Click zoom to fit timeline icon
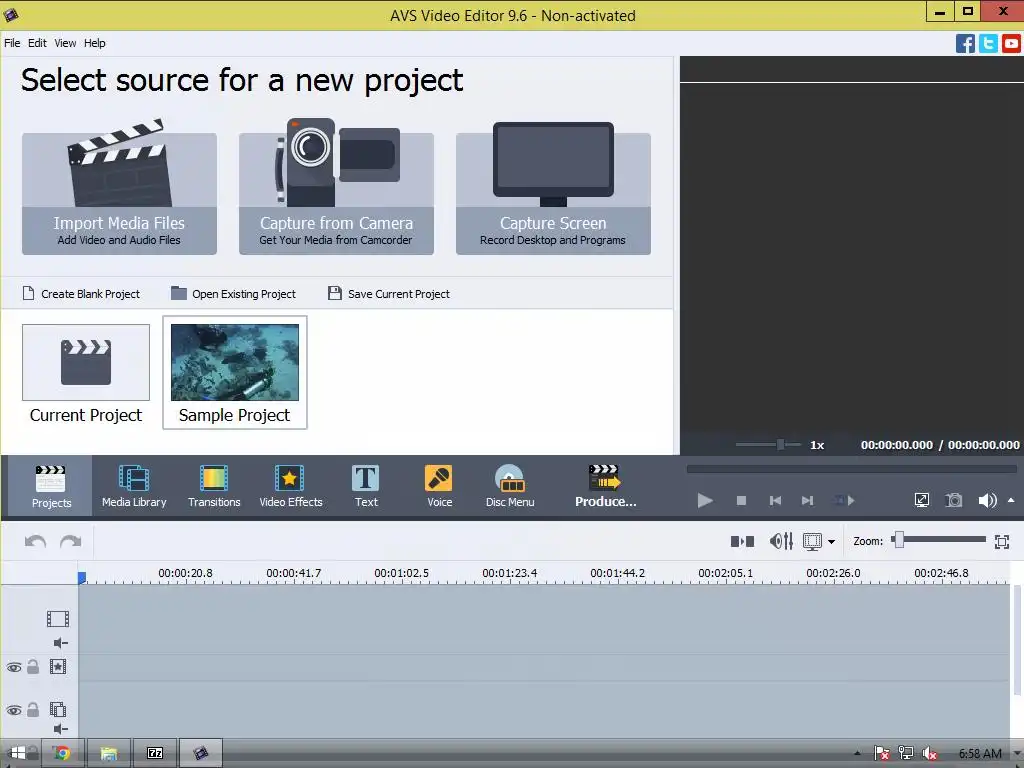The image size is (1024, 768). click(x=1002, y=541)
